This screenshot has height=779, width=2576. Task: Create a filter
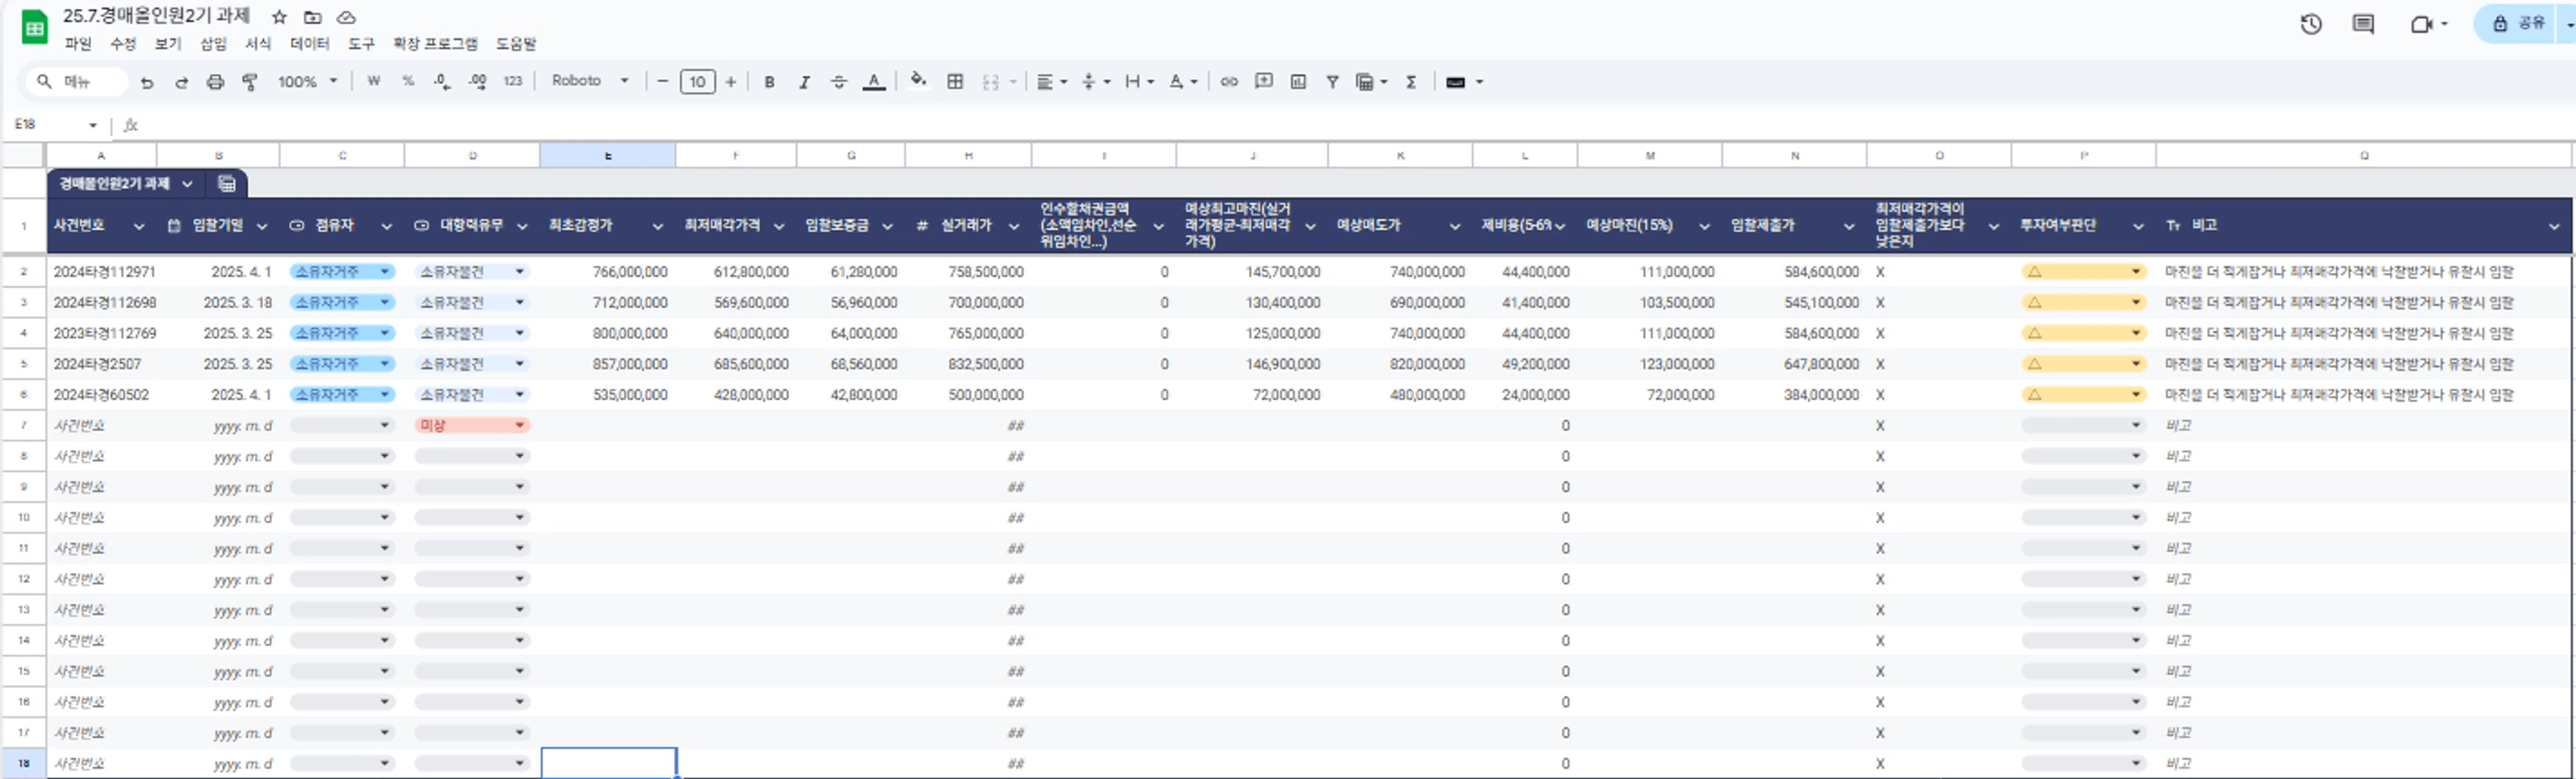1332,82
